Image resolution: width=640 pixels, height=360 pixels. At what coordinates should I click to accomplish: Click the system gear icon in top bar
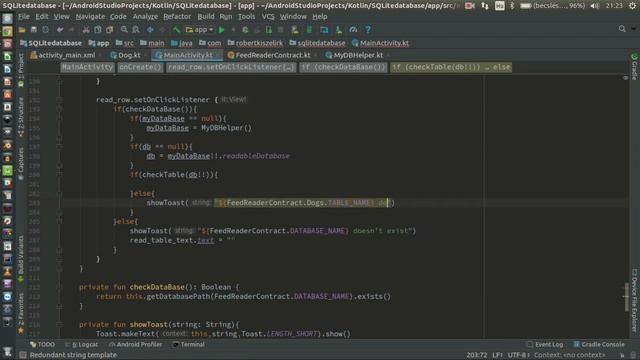[632, 6]
